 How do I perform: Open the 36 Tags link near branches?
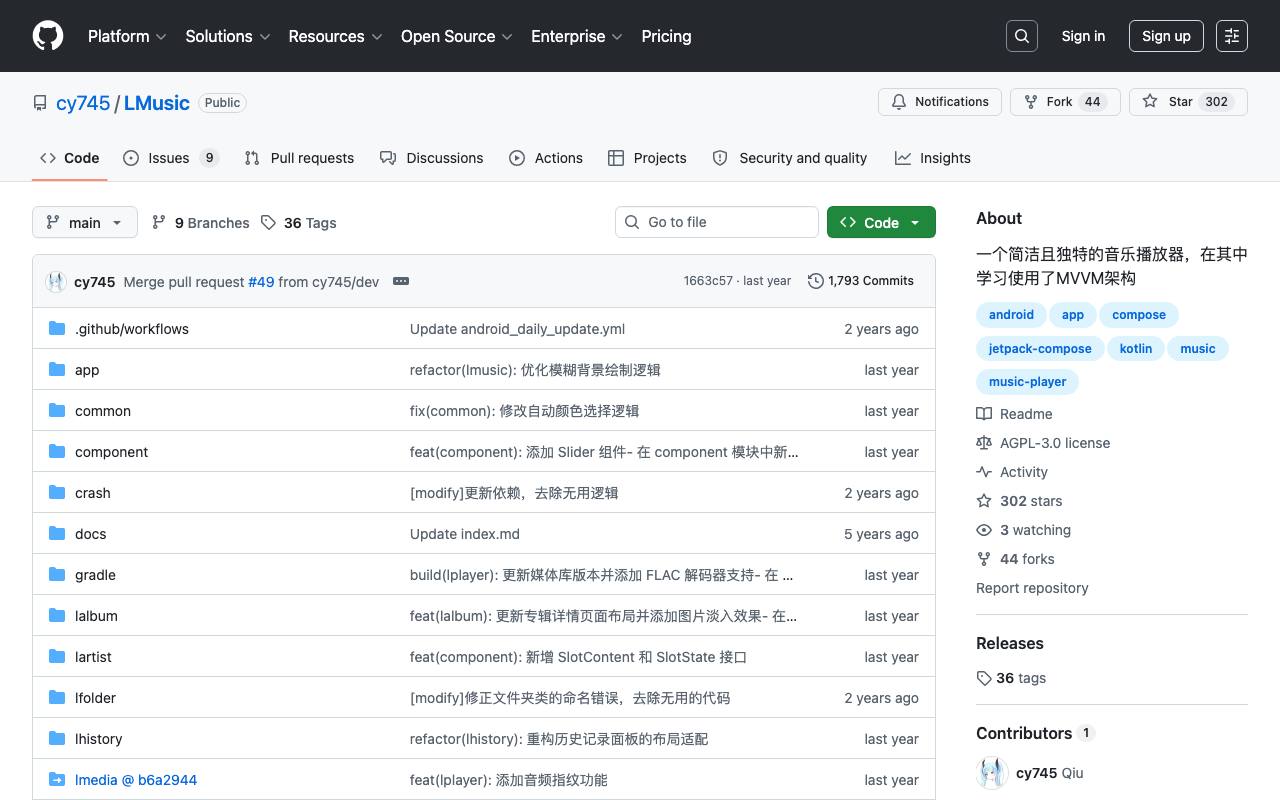[298, 223]
